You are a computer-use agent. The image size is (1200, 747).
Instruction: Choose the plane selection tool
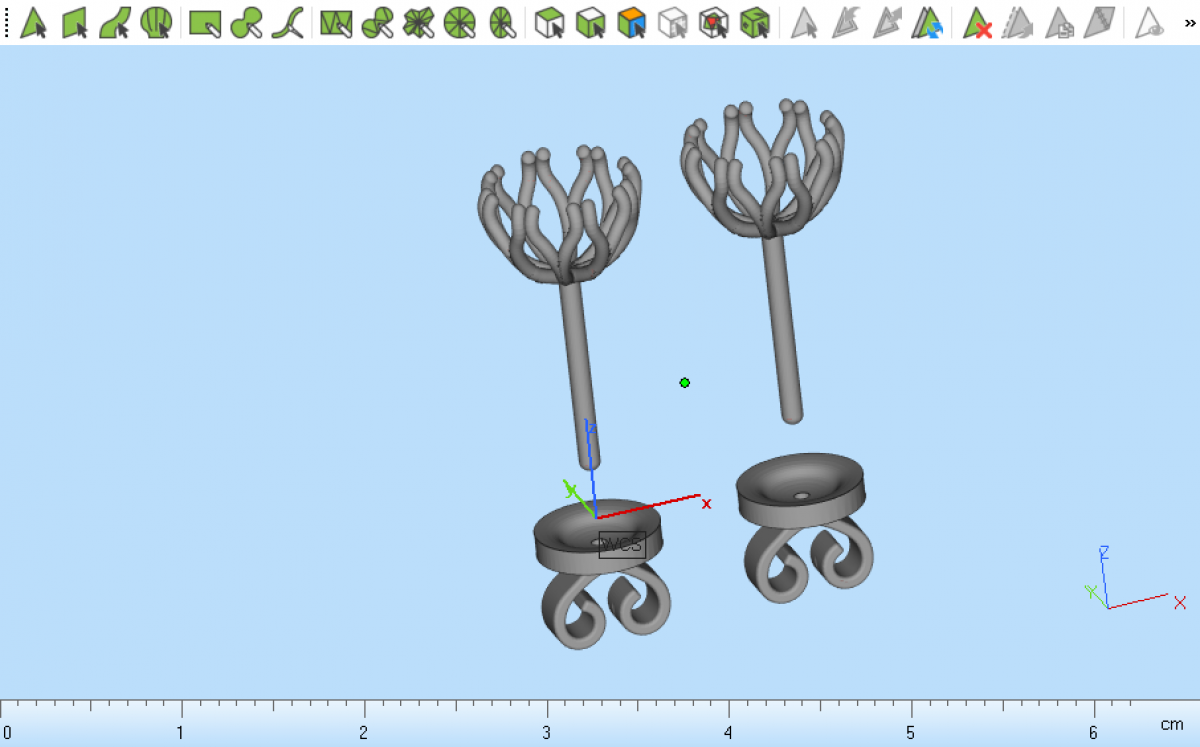(x=75, y=22)
